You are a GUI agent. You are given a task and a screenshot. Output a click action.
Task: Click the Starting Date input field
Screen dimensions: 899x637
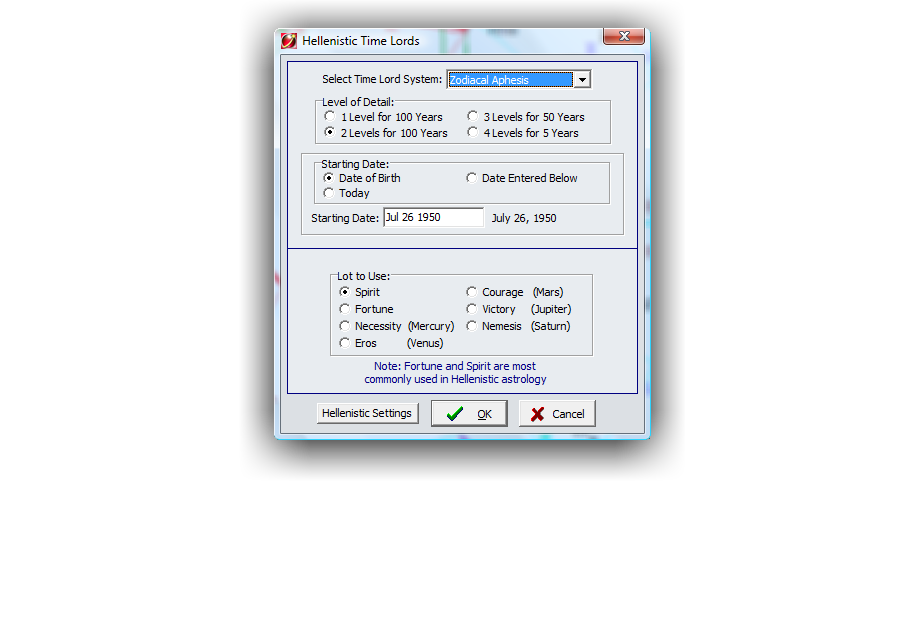[x=433, y=217]
